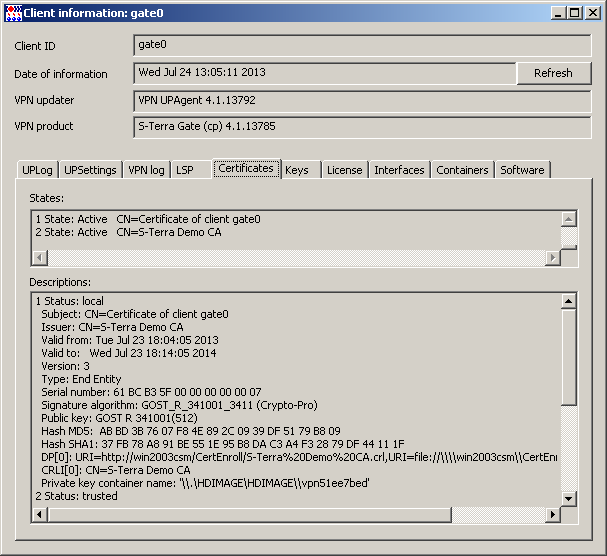
Task: Click the 'DP[0]: URI=http' line
Action: coord(299,457)
